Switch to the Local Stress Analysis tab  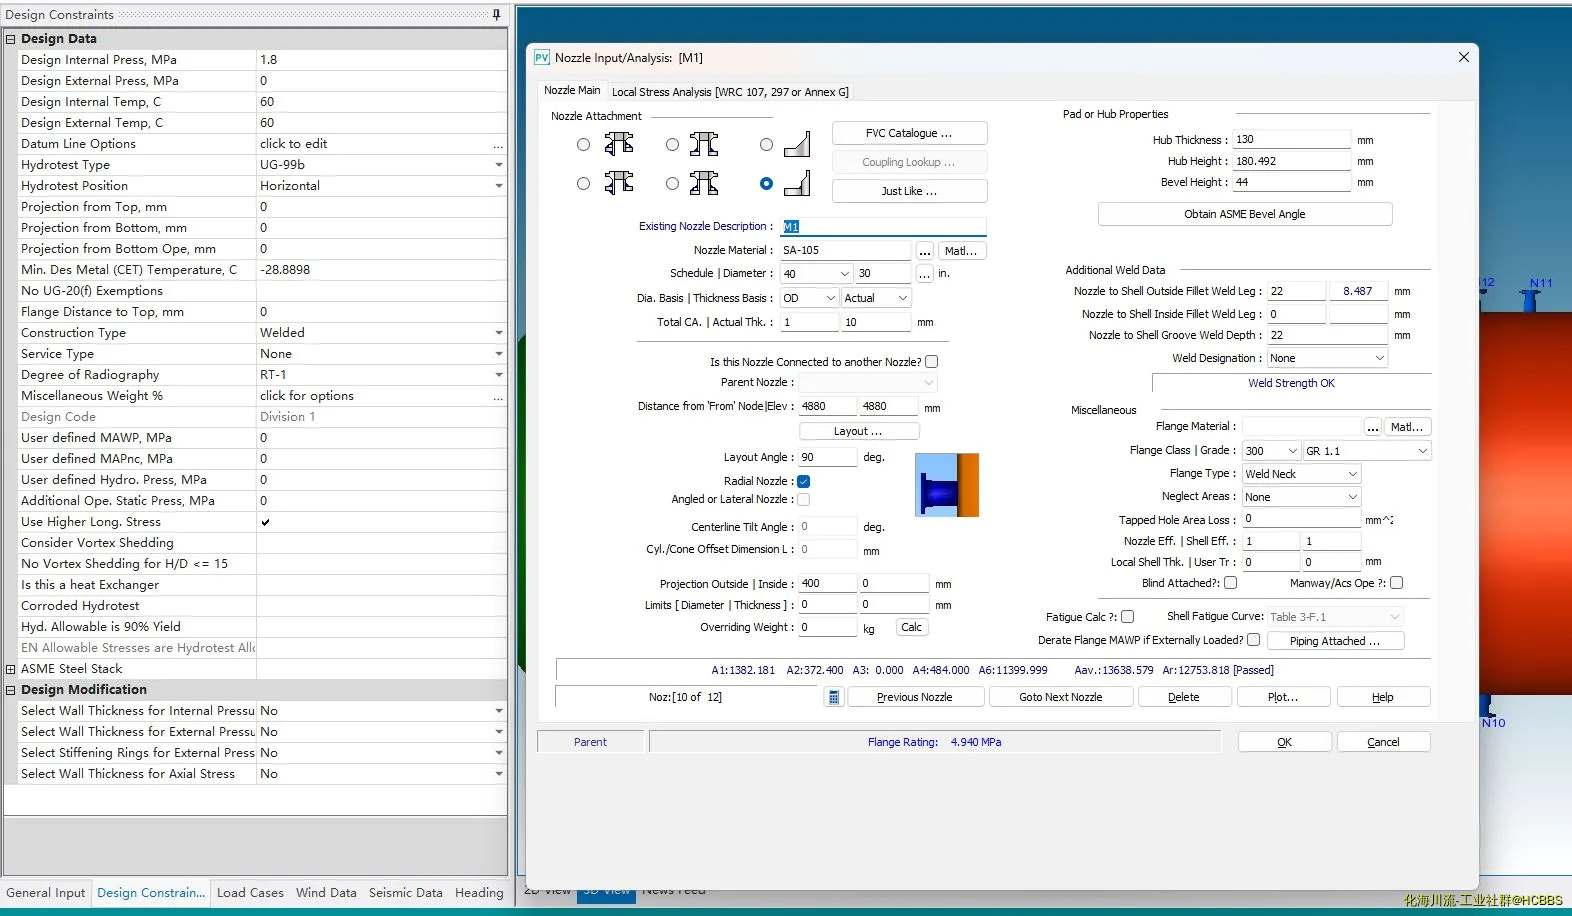click(730, 92)
